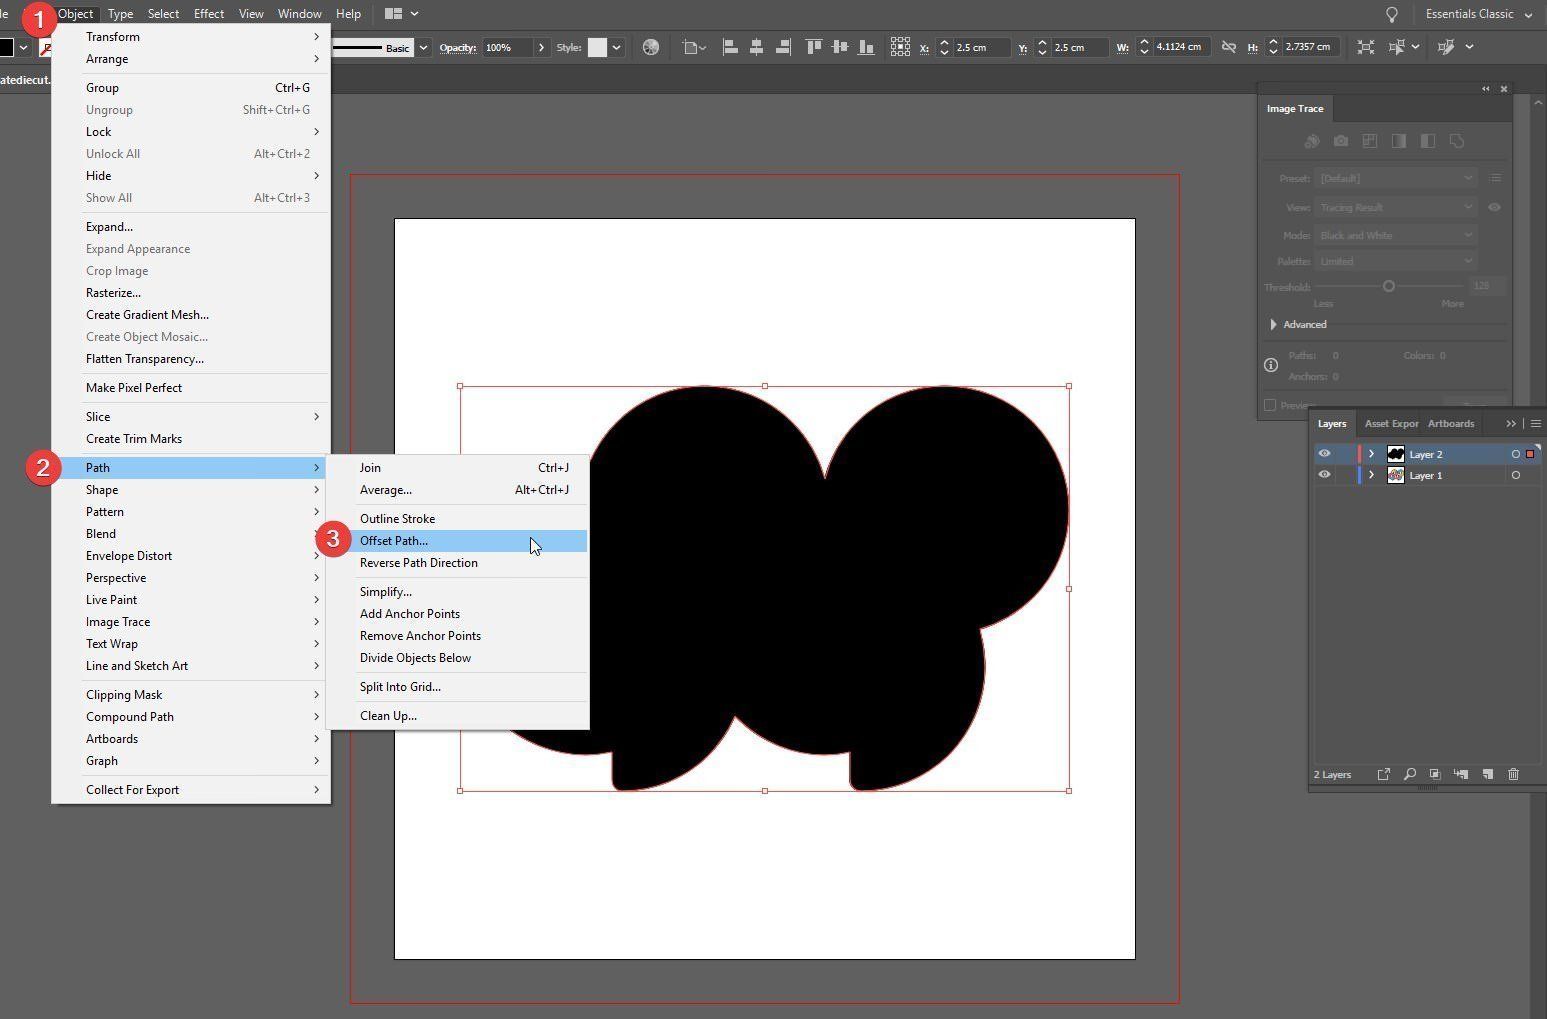Click the Locate Object magnifier in Layers panel
The height and width of the screenshot is (1019, 1547).
point(1409,774)
